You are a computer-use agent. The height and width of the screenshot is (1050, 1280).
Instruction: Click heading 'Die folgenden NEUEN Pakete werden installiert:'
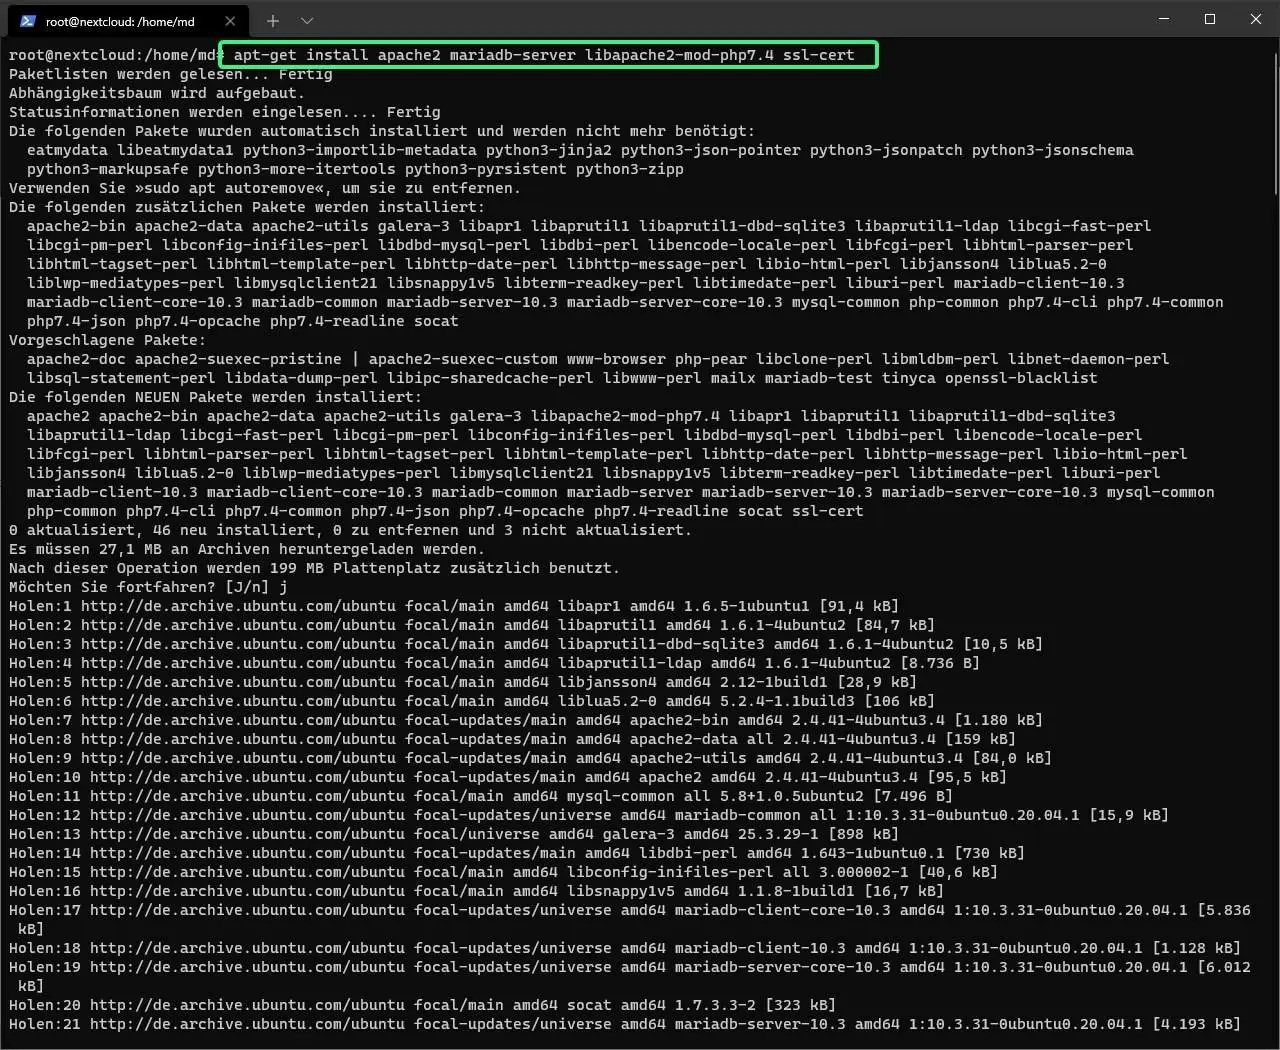(216, 397)
